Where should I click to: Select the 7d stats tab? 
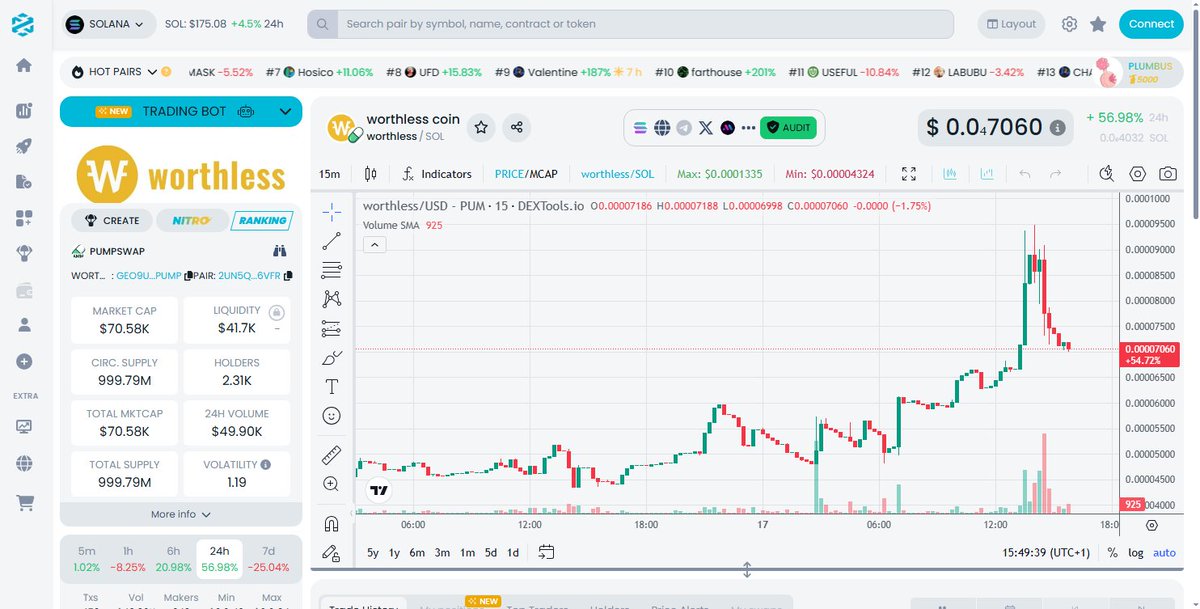click(x=268, y=558)
